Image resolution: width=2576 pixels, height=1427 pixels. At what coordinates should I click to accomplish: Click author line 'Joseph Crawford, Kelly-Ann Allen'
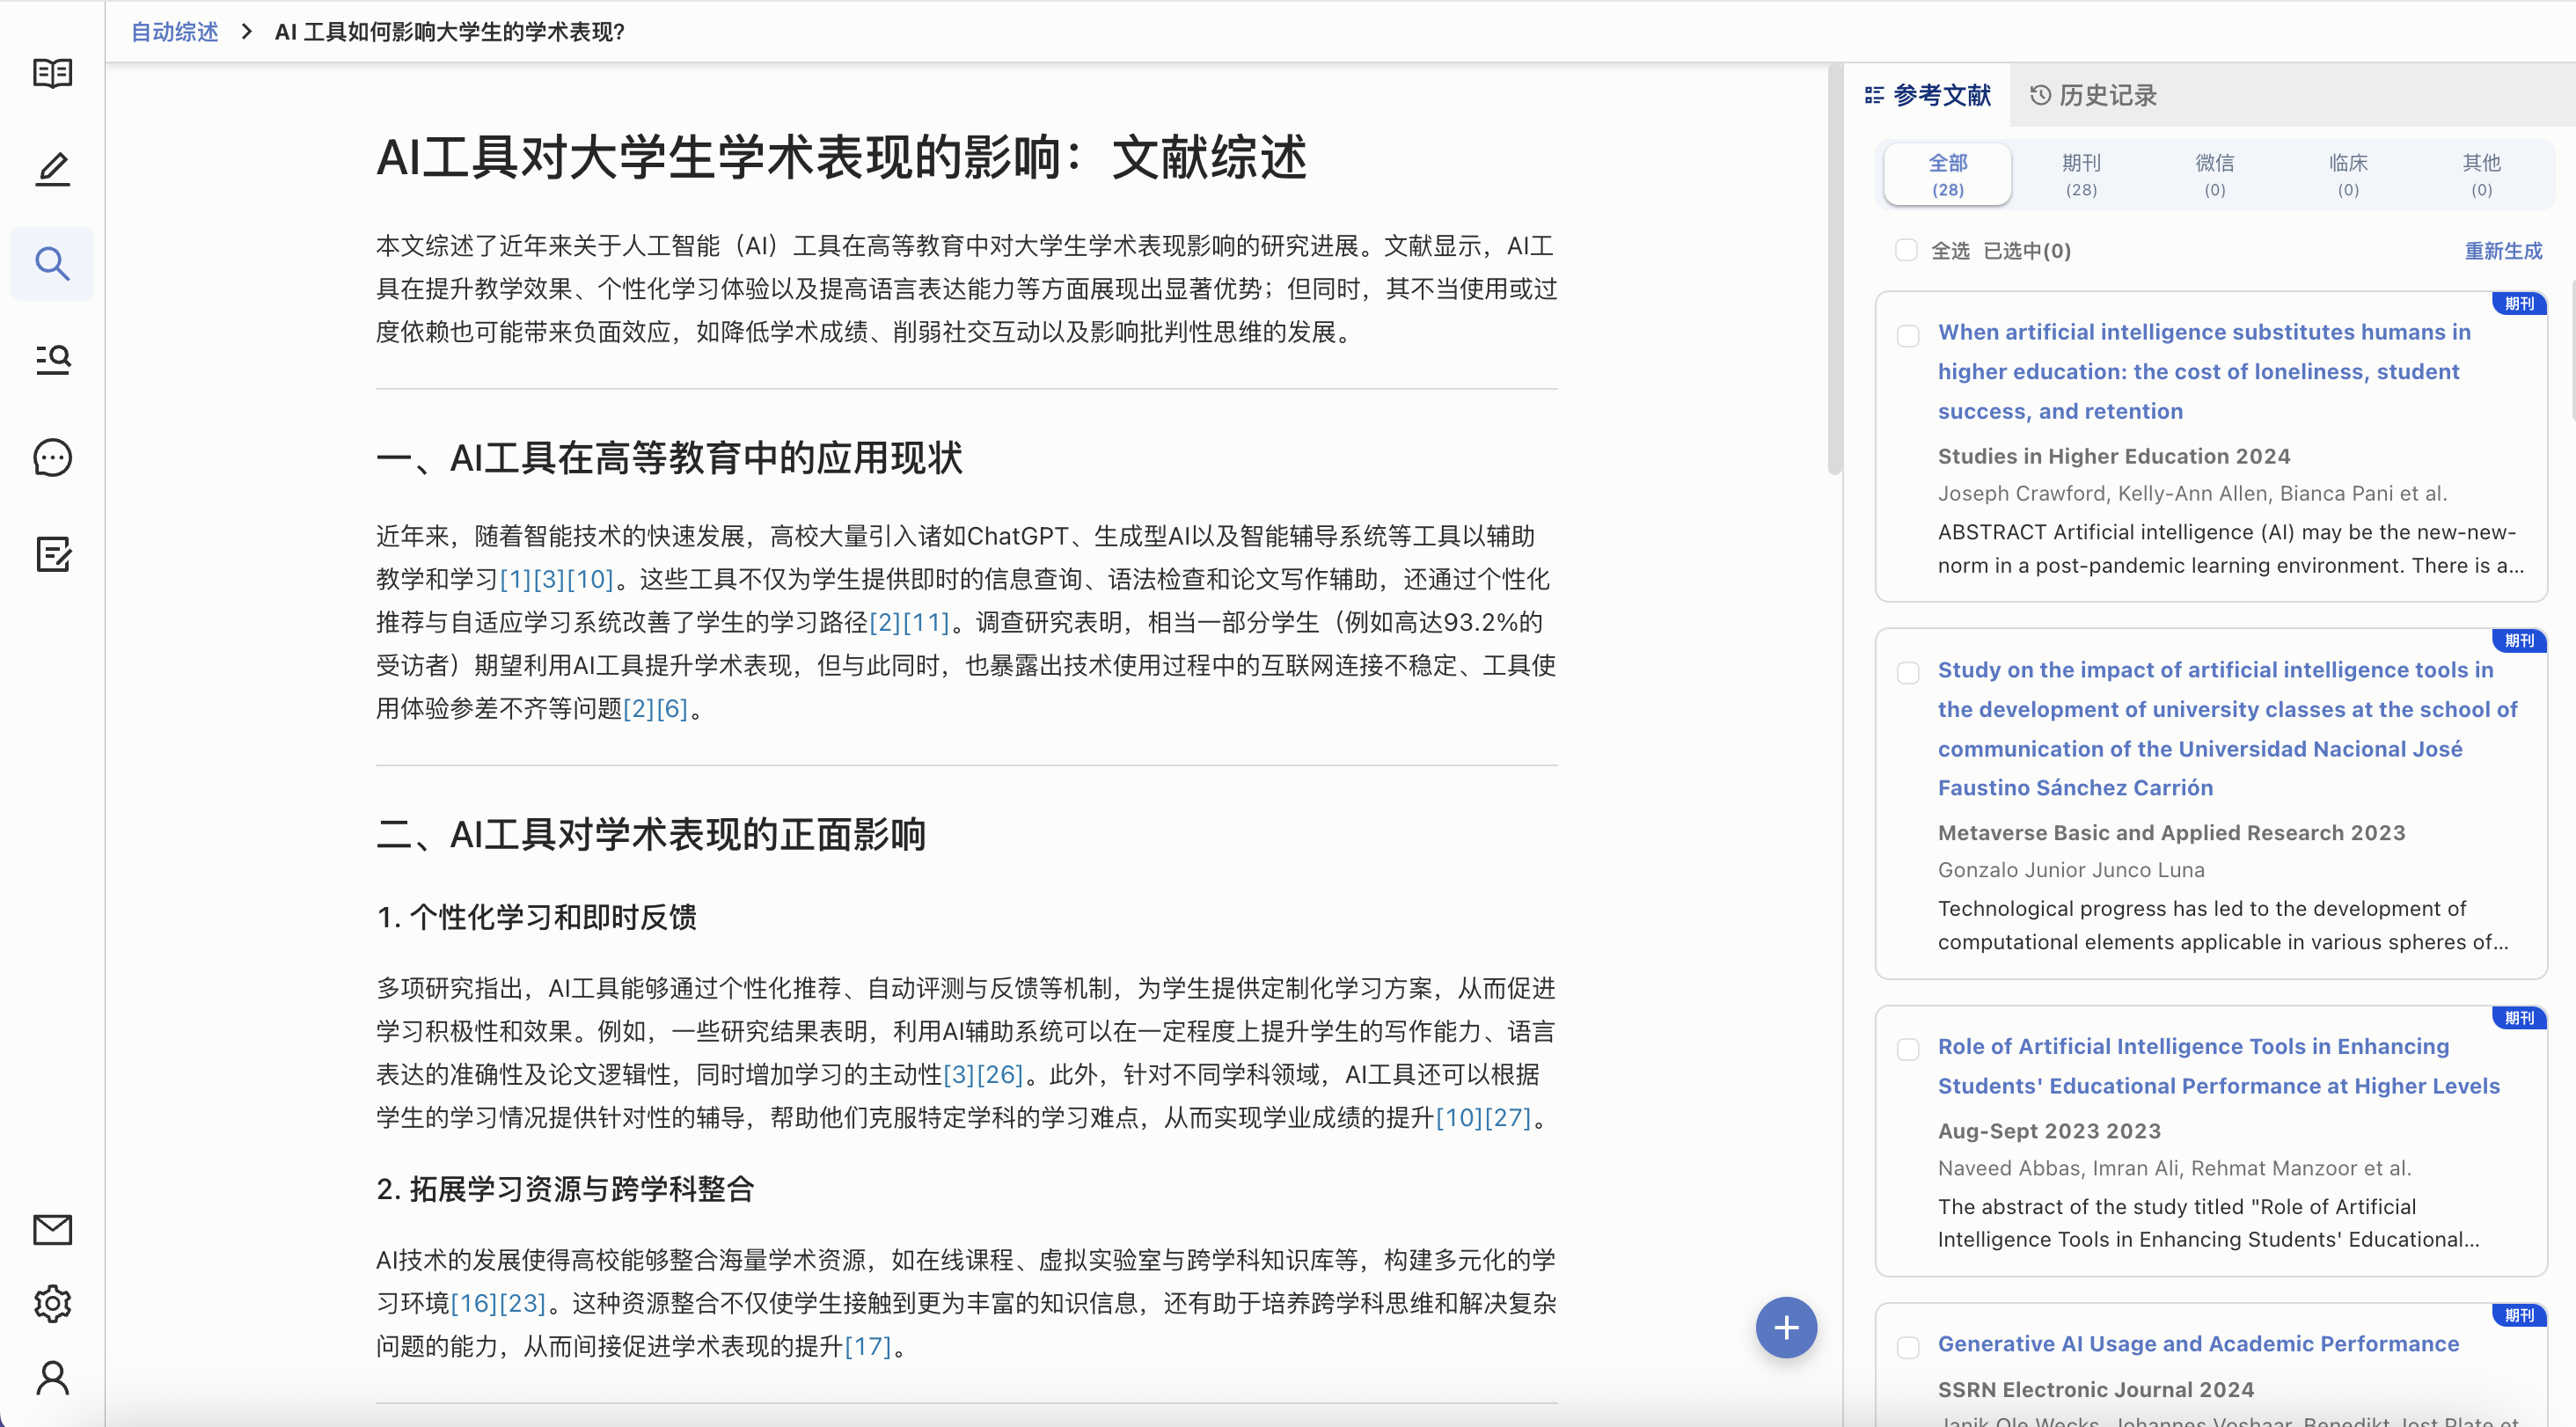pyautogui.click(x=2192, y=493)
